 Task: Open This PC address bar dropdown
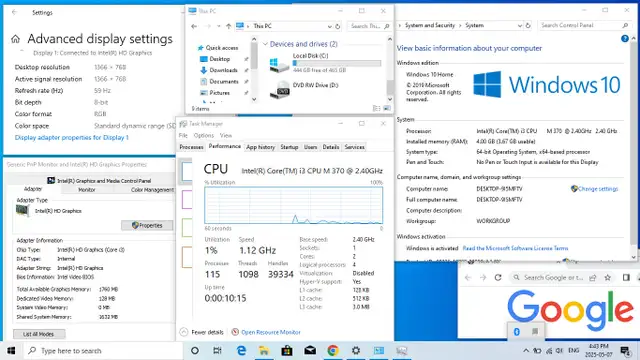pyautogui.click(x=329, y=26)
